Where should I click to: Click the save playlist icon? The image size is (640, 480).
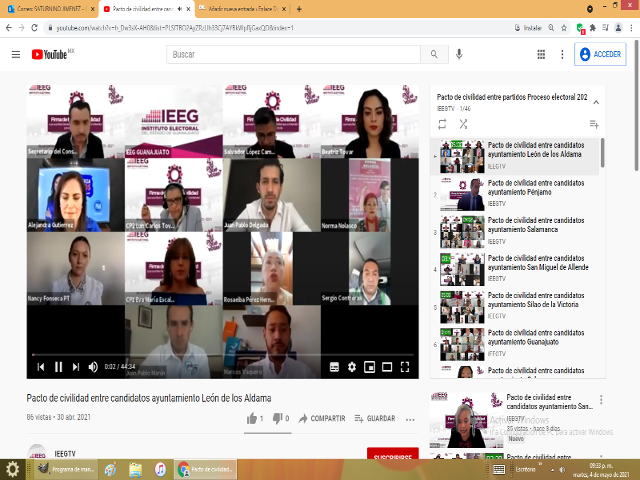594,124
